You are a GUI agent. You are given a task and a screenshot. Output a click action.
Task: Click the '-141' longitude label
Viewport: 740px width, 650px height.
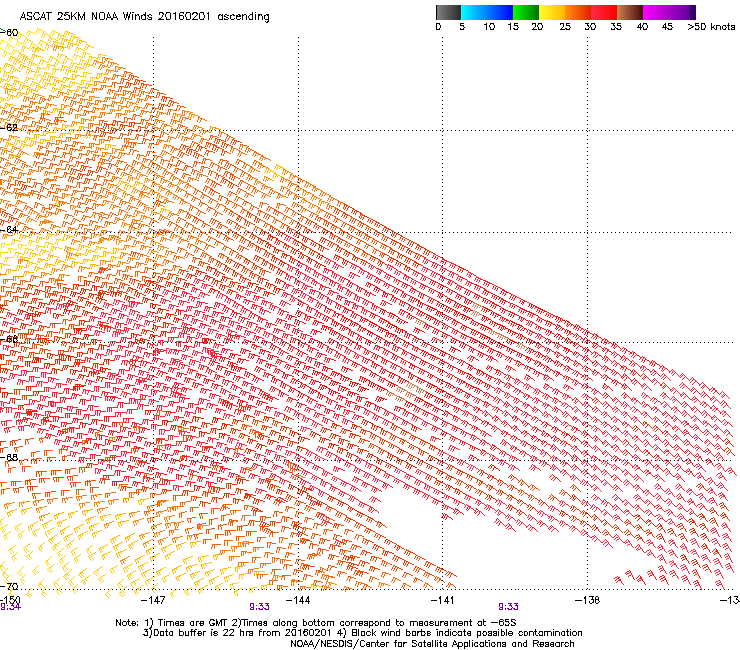coord(442,600)
